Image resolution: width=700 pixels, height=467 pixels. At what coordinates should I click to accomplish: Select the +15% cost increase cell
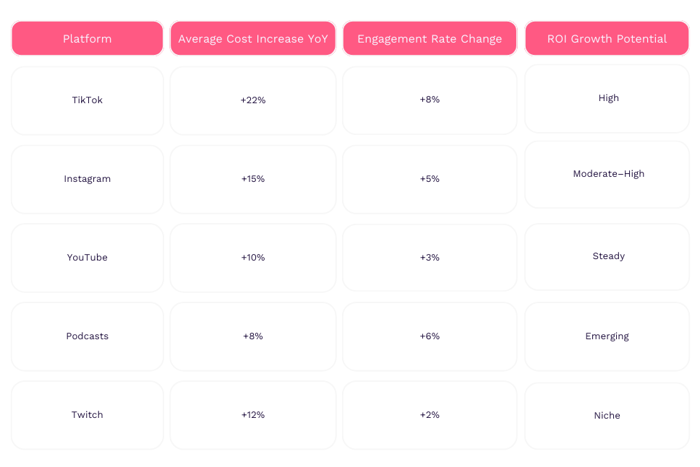point(253,179)
